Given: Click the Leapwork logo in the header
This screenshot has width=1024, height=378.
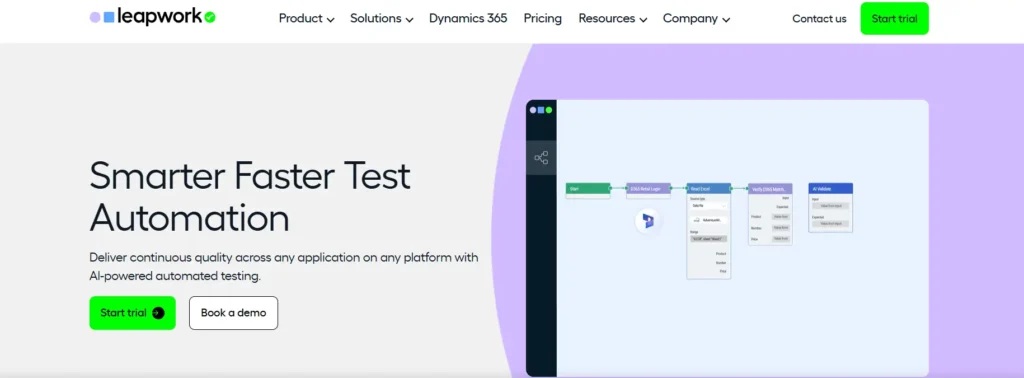Looking at the screenshot, I should click(x=152, y=18).
